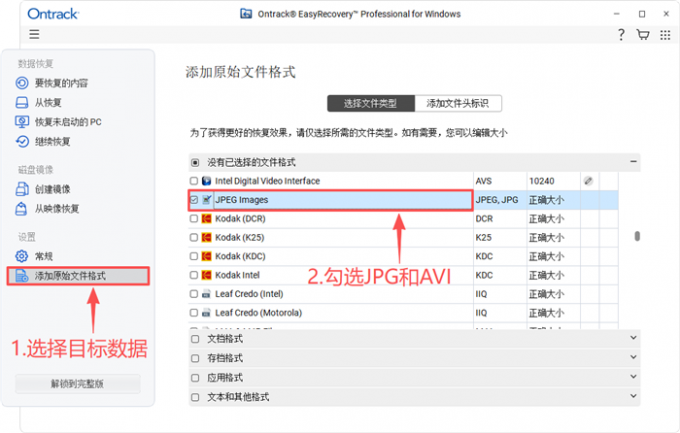Click the 添加原始文件格式 file icon
The width and height of the screenshot is (680, 433).
pos(22,276)
